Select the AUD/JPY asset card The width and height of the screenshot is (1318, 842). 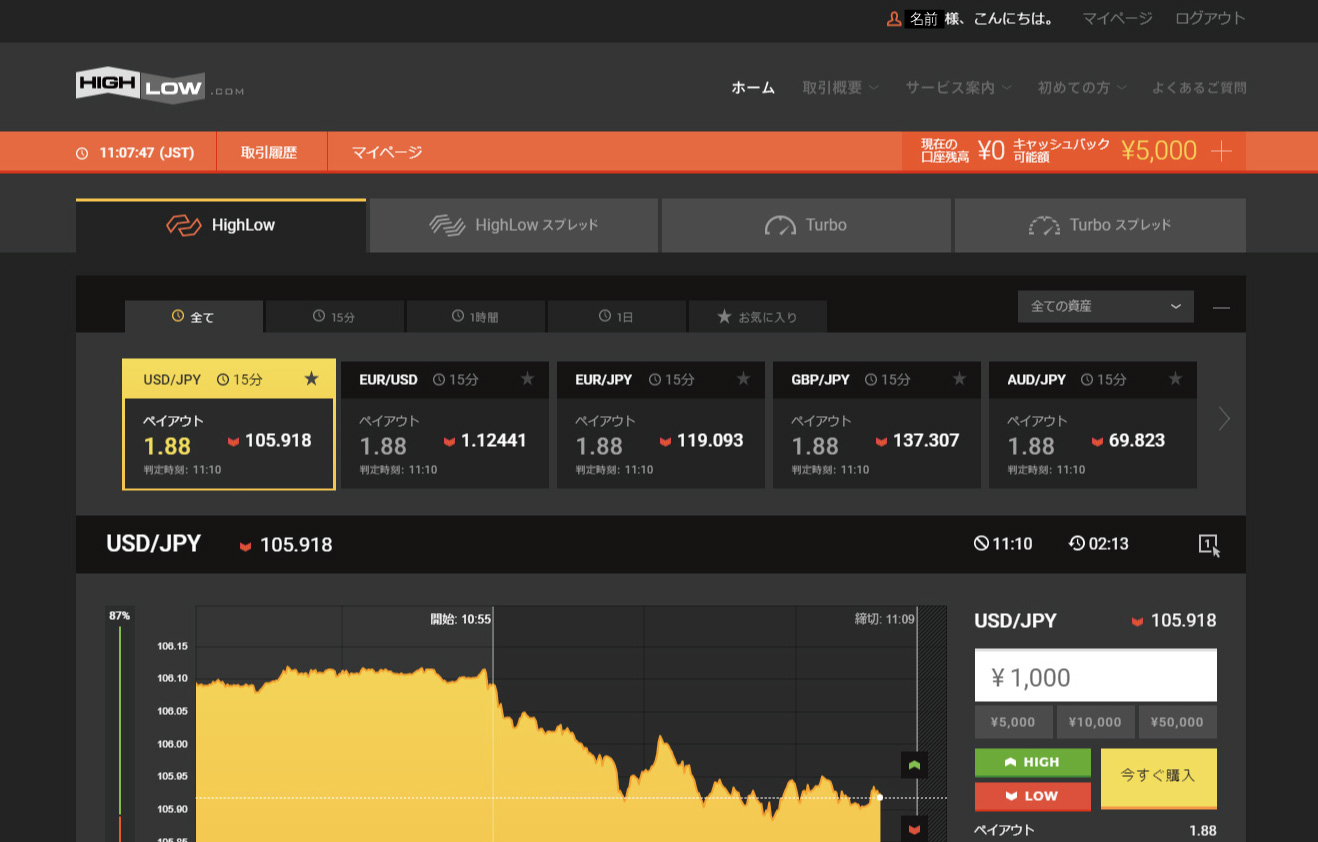pyautogui.click(x=1093, y=425)
